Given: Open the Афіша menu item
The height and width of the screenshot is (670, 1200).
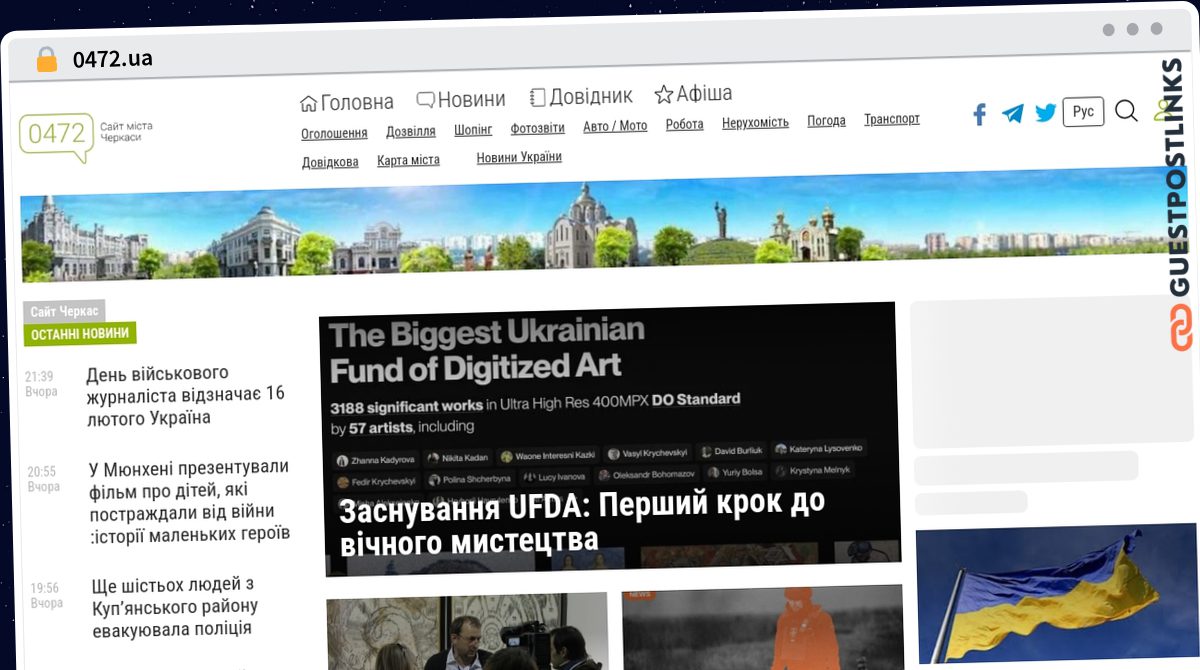Looking at the screenshot, I should (x=693, y=94).
